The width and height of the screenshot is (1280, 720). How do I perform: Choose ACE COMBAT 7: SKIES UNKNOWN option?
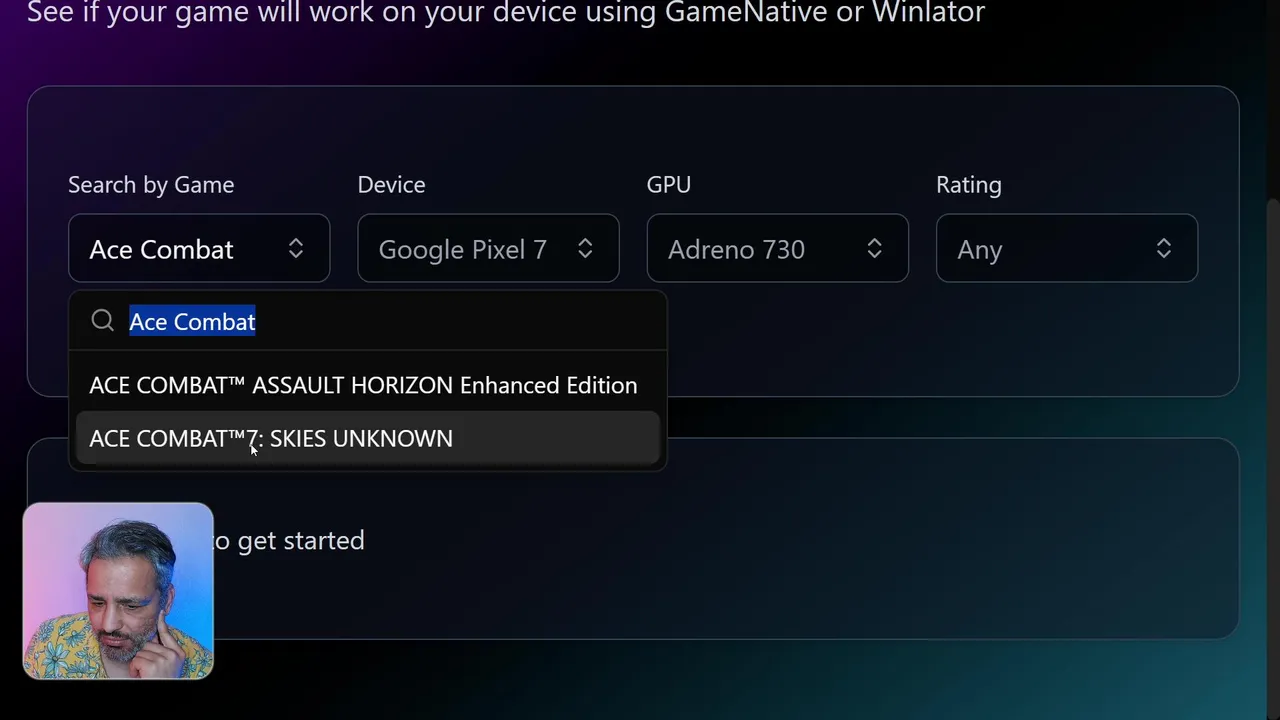[367, 438]
